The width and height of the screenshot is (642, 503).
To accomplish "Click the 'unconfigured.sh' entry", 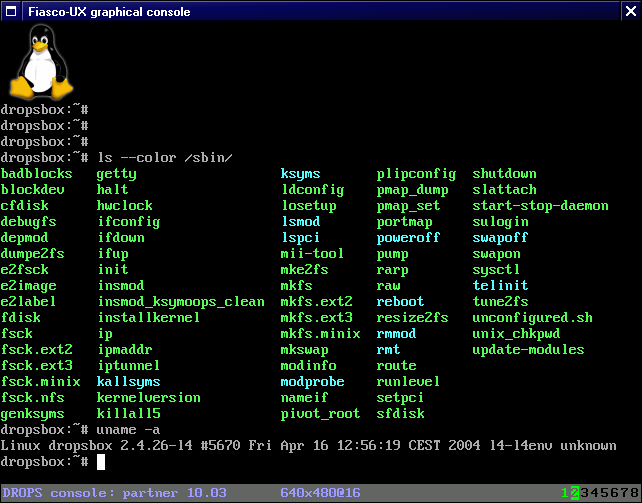I will 532,318.
